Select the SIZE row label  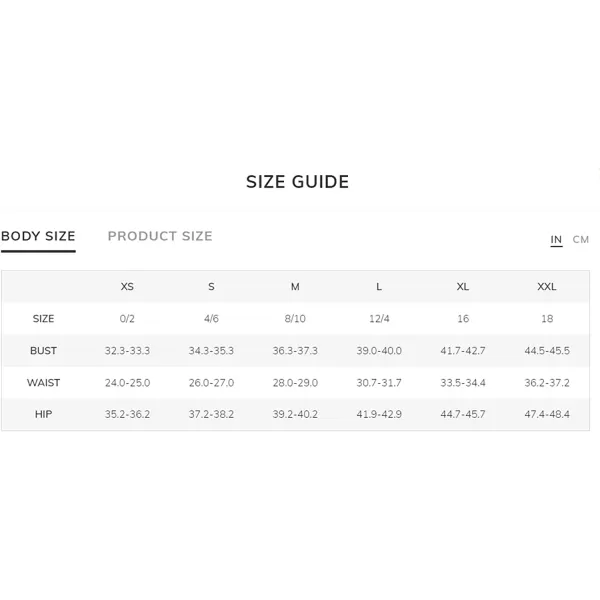pyautogui.click(x=43, y=318)
